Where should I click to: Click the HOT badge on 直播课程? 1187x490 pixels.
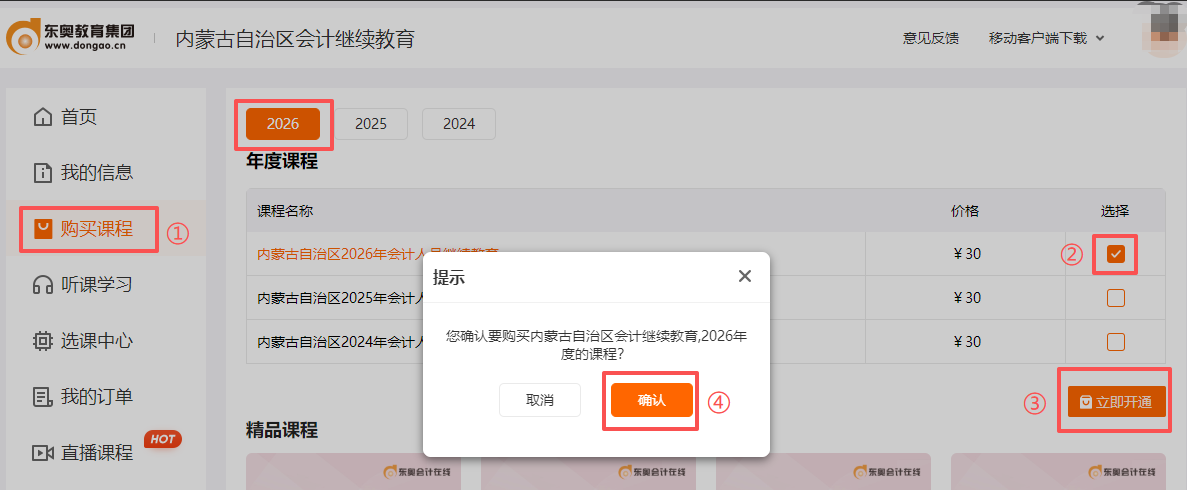pos(163,439)
